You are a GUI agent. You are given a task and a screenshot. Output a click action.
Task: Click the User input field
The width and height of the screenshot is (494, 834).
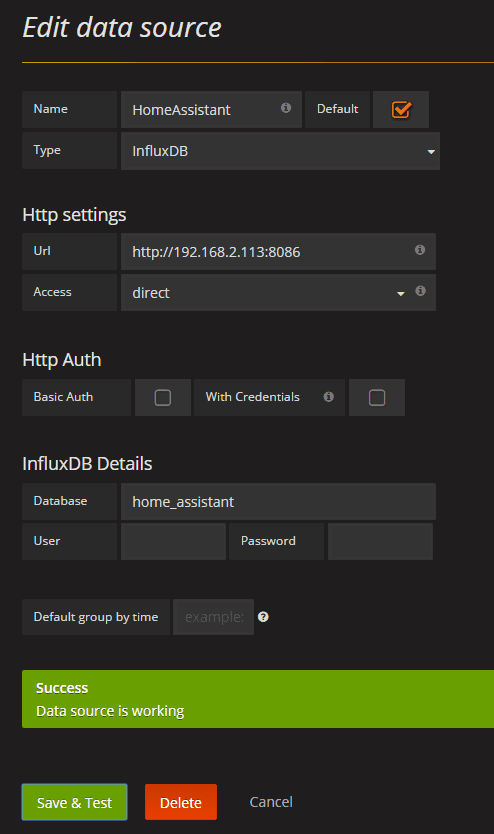coord(173,541)
